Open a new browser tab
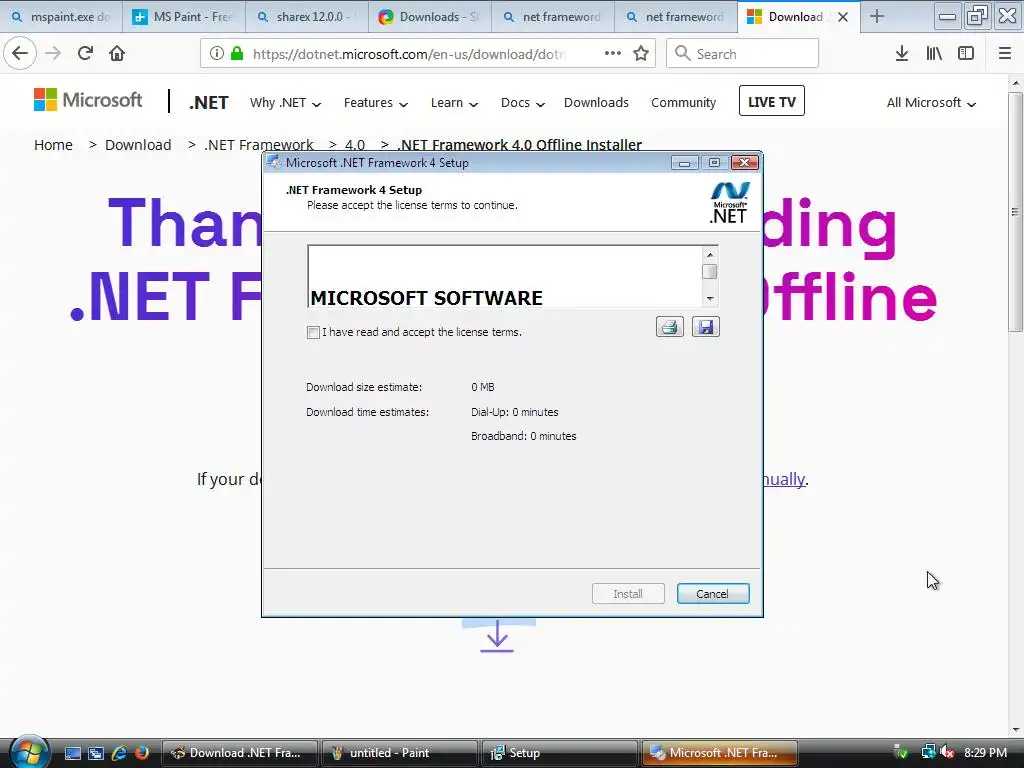1024x768 pixels. tap(876, 17)
